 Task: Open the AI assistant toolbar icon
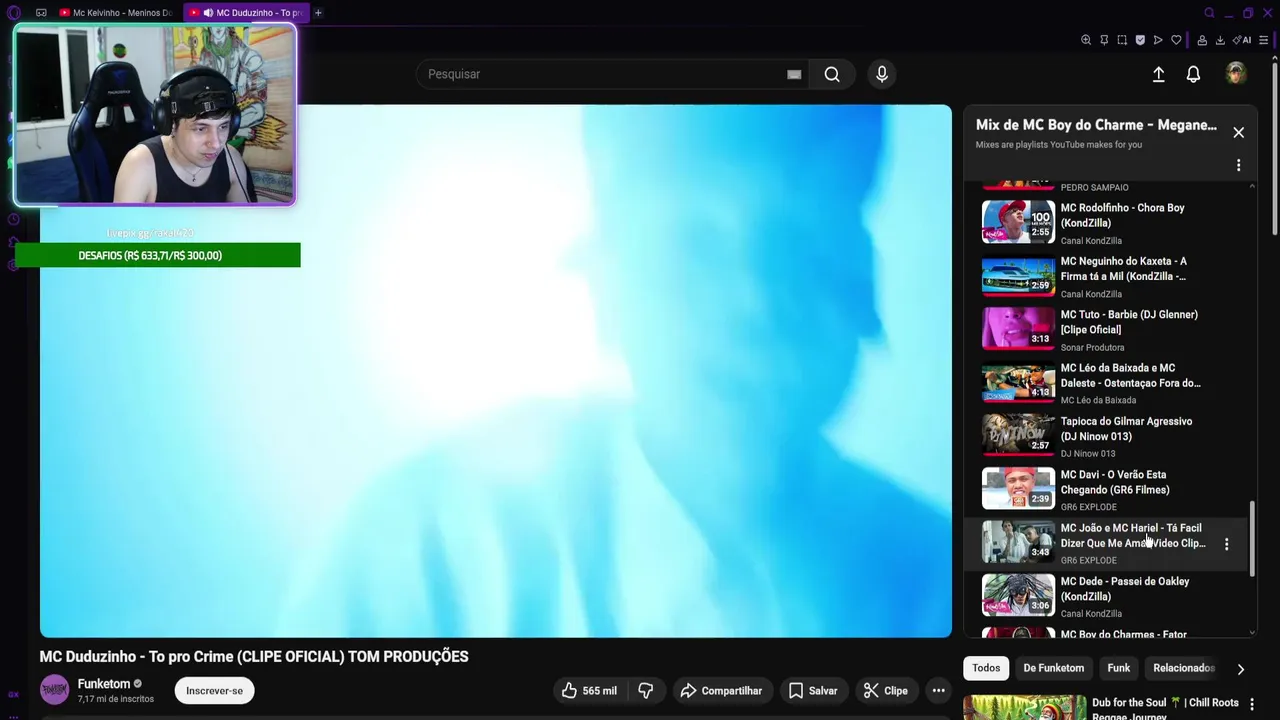pyautogui.click(x=1242, y=40)
